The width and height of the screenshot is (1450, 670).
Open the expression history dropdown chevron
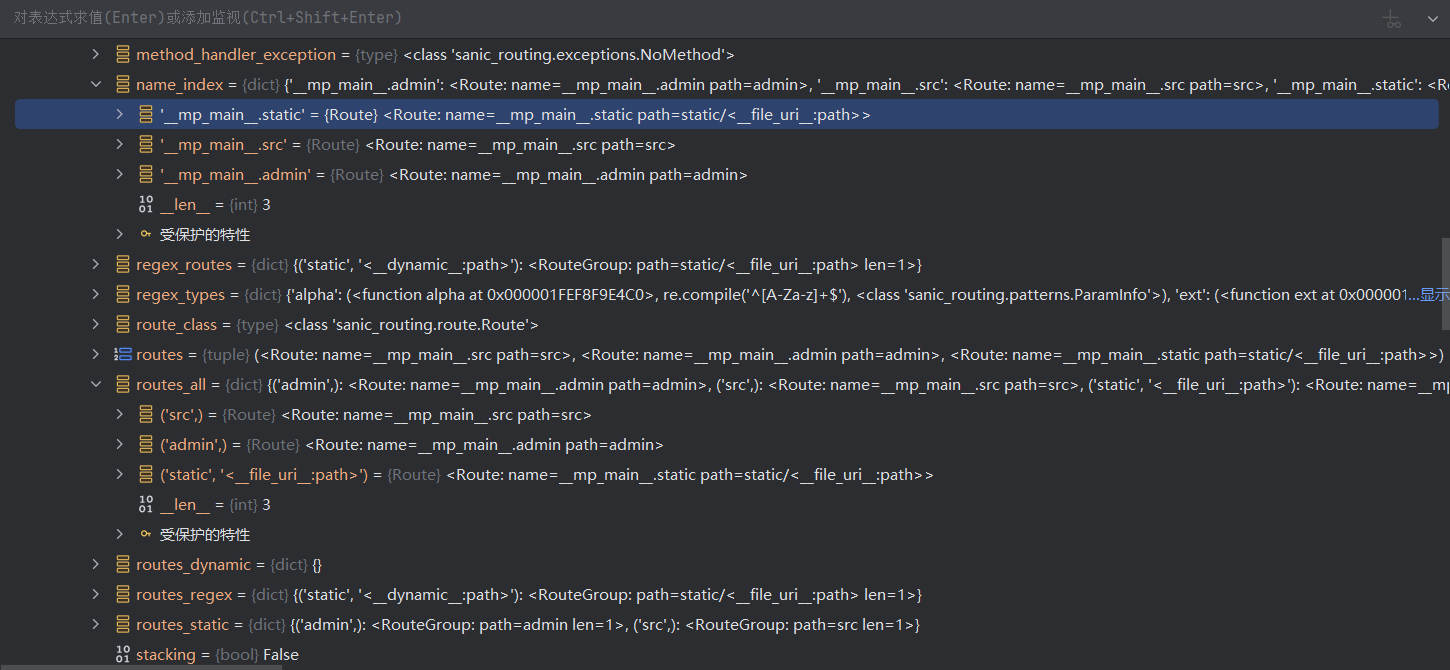point(1432,19)
